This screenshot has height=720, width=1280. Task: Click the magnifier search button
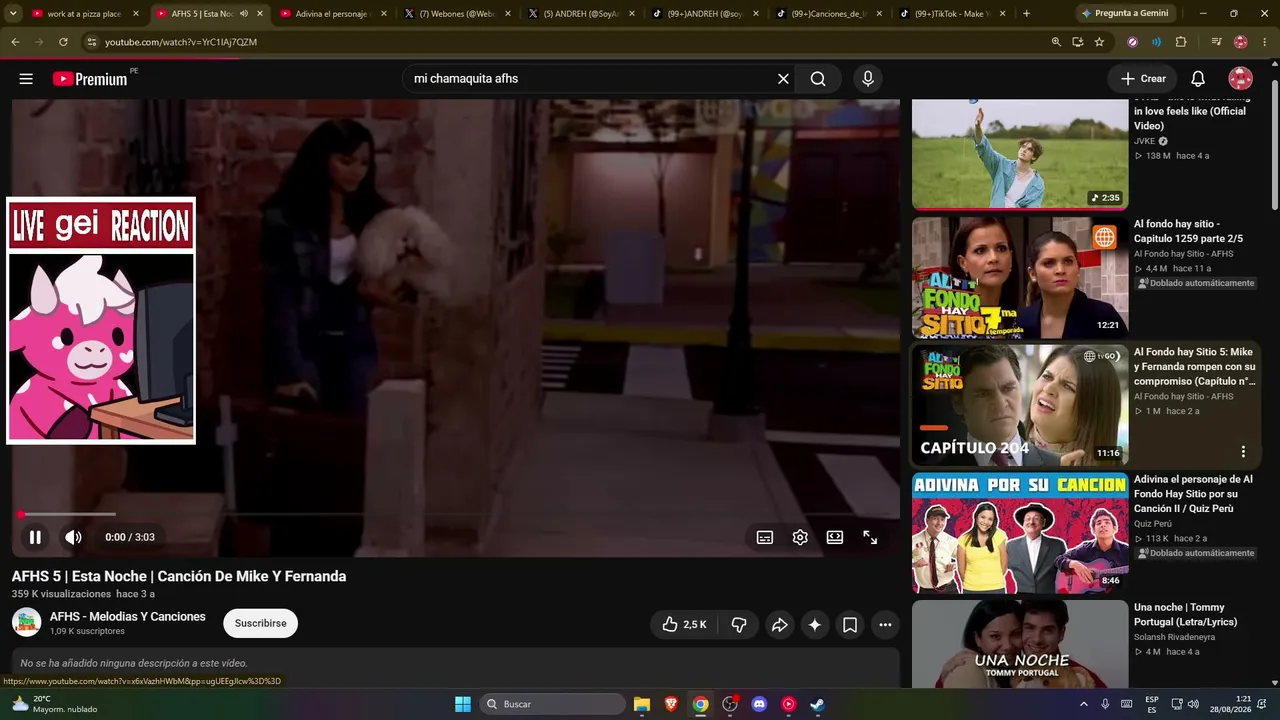coord(818,79)
